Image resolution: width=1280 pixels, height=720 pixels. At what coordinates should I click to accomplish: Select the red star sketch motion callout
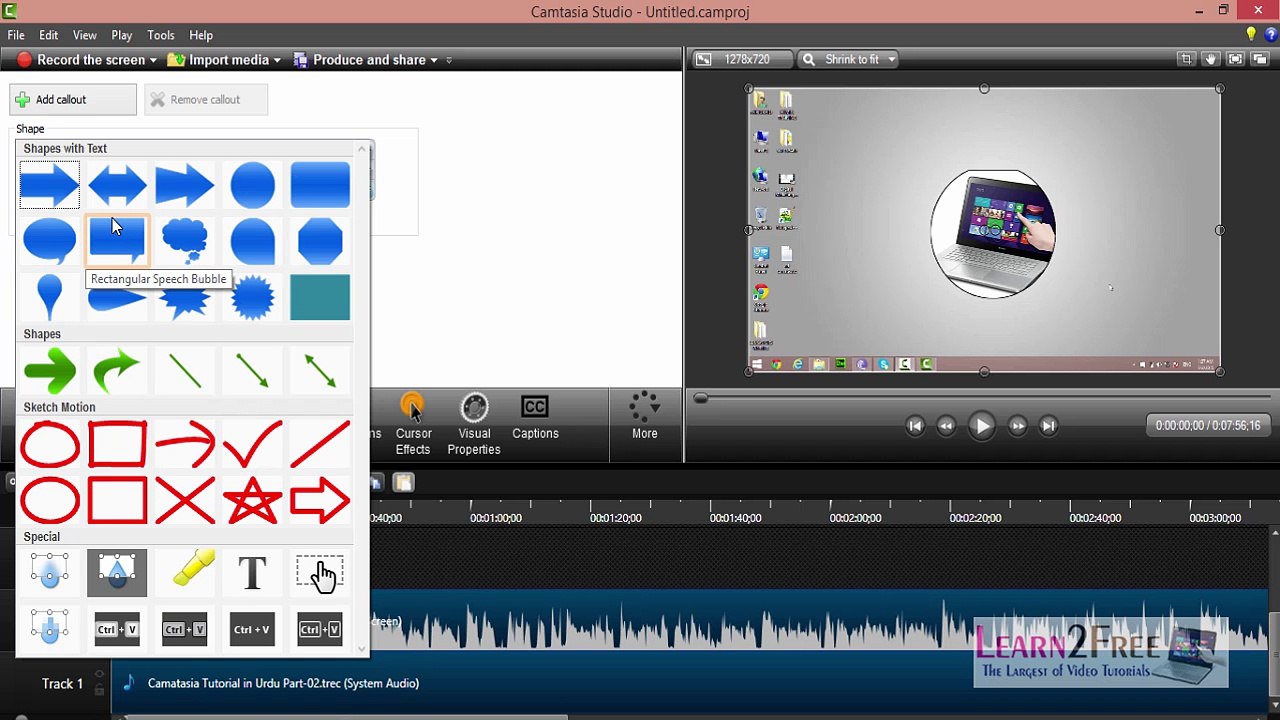[x=253, y=501]
